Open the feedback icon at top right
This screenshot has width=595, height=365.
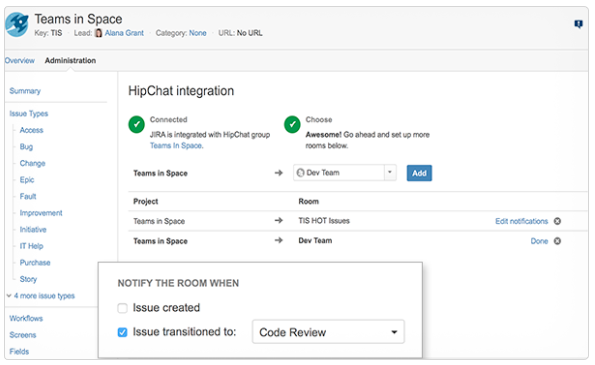pyautogui.click(x=578, y=24)
